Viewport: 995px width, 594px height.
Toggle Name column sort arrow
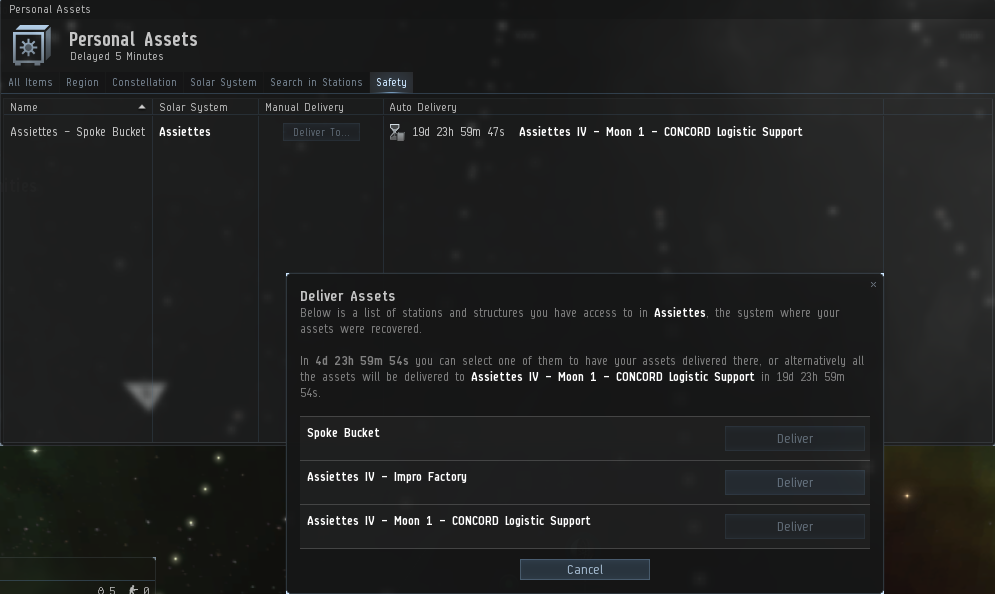click(142, 107)
